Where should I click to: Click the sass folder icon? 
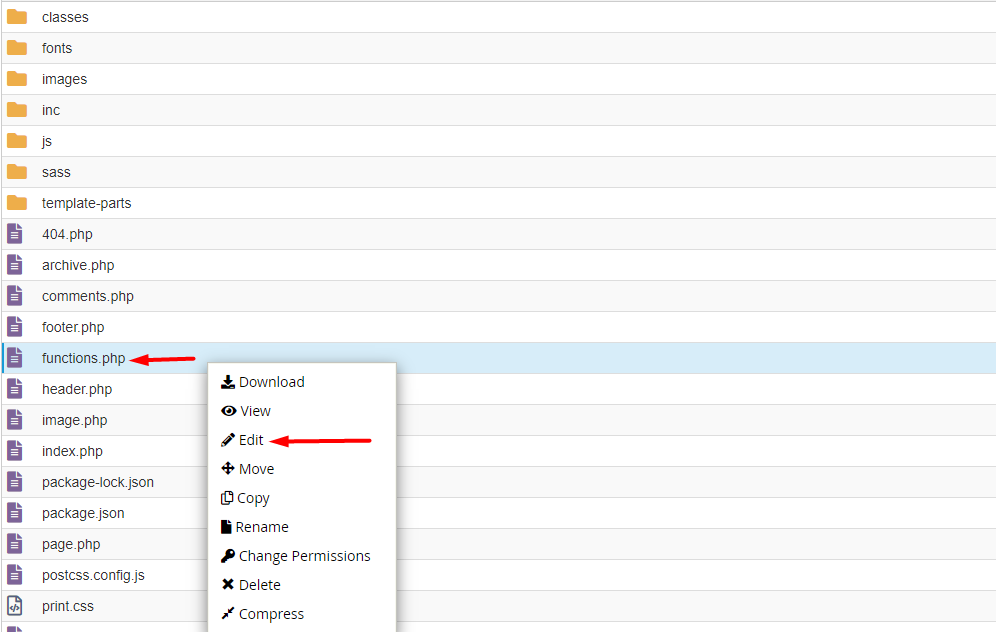point(17,172)
